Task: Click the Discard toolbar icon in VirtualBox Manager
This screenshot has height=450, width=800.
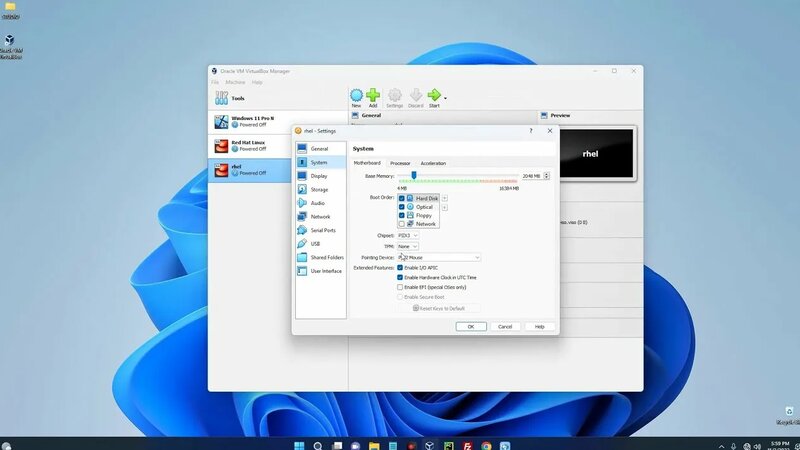Action: (x=416, y=97)
